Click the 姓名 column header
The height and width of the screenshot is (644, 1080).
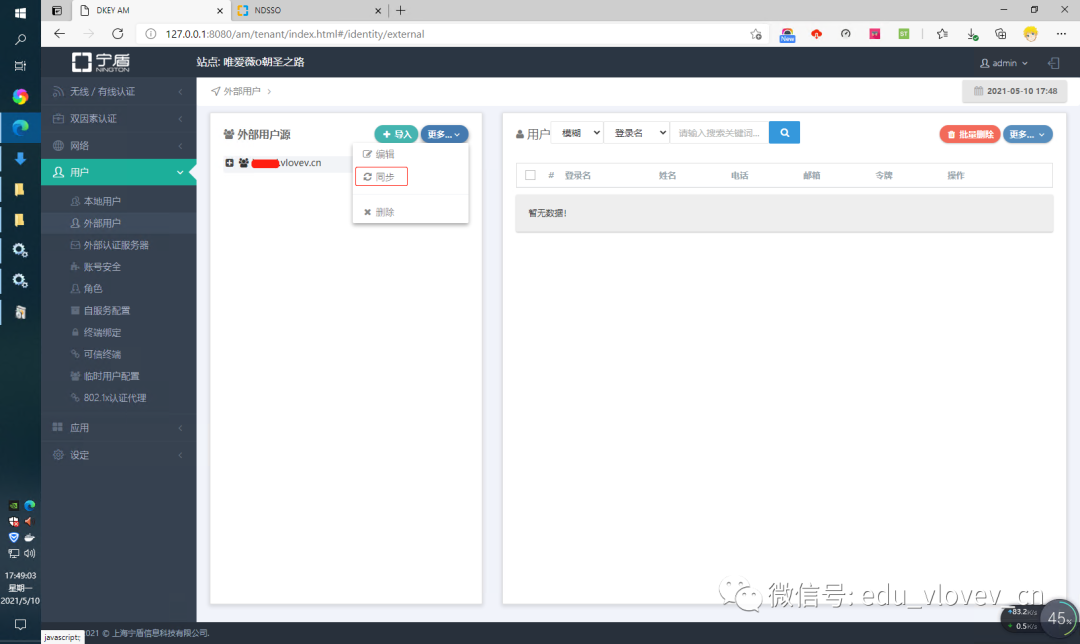coord(667,176)
